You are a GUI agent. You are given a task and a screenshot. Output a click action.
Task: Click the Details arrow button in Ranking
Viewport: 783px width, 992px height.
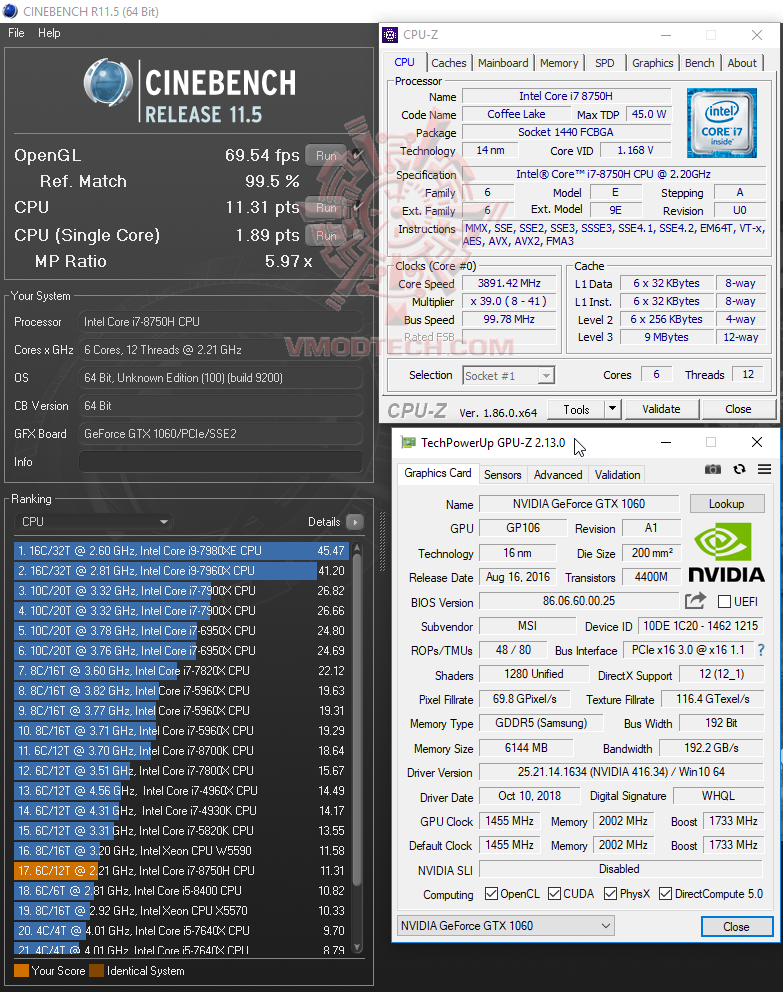click(x=355, y=522)
